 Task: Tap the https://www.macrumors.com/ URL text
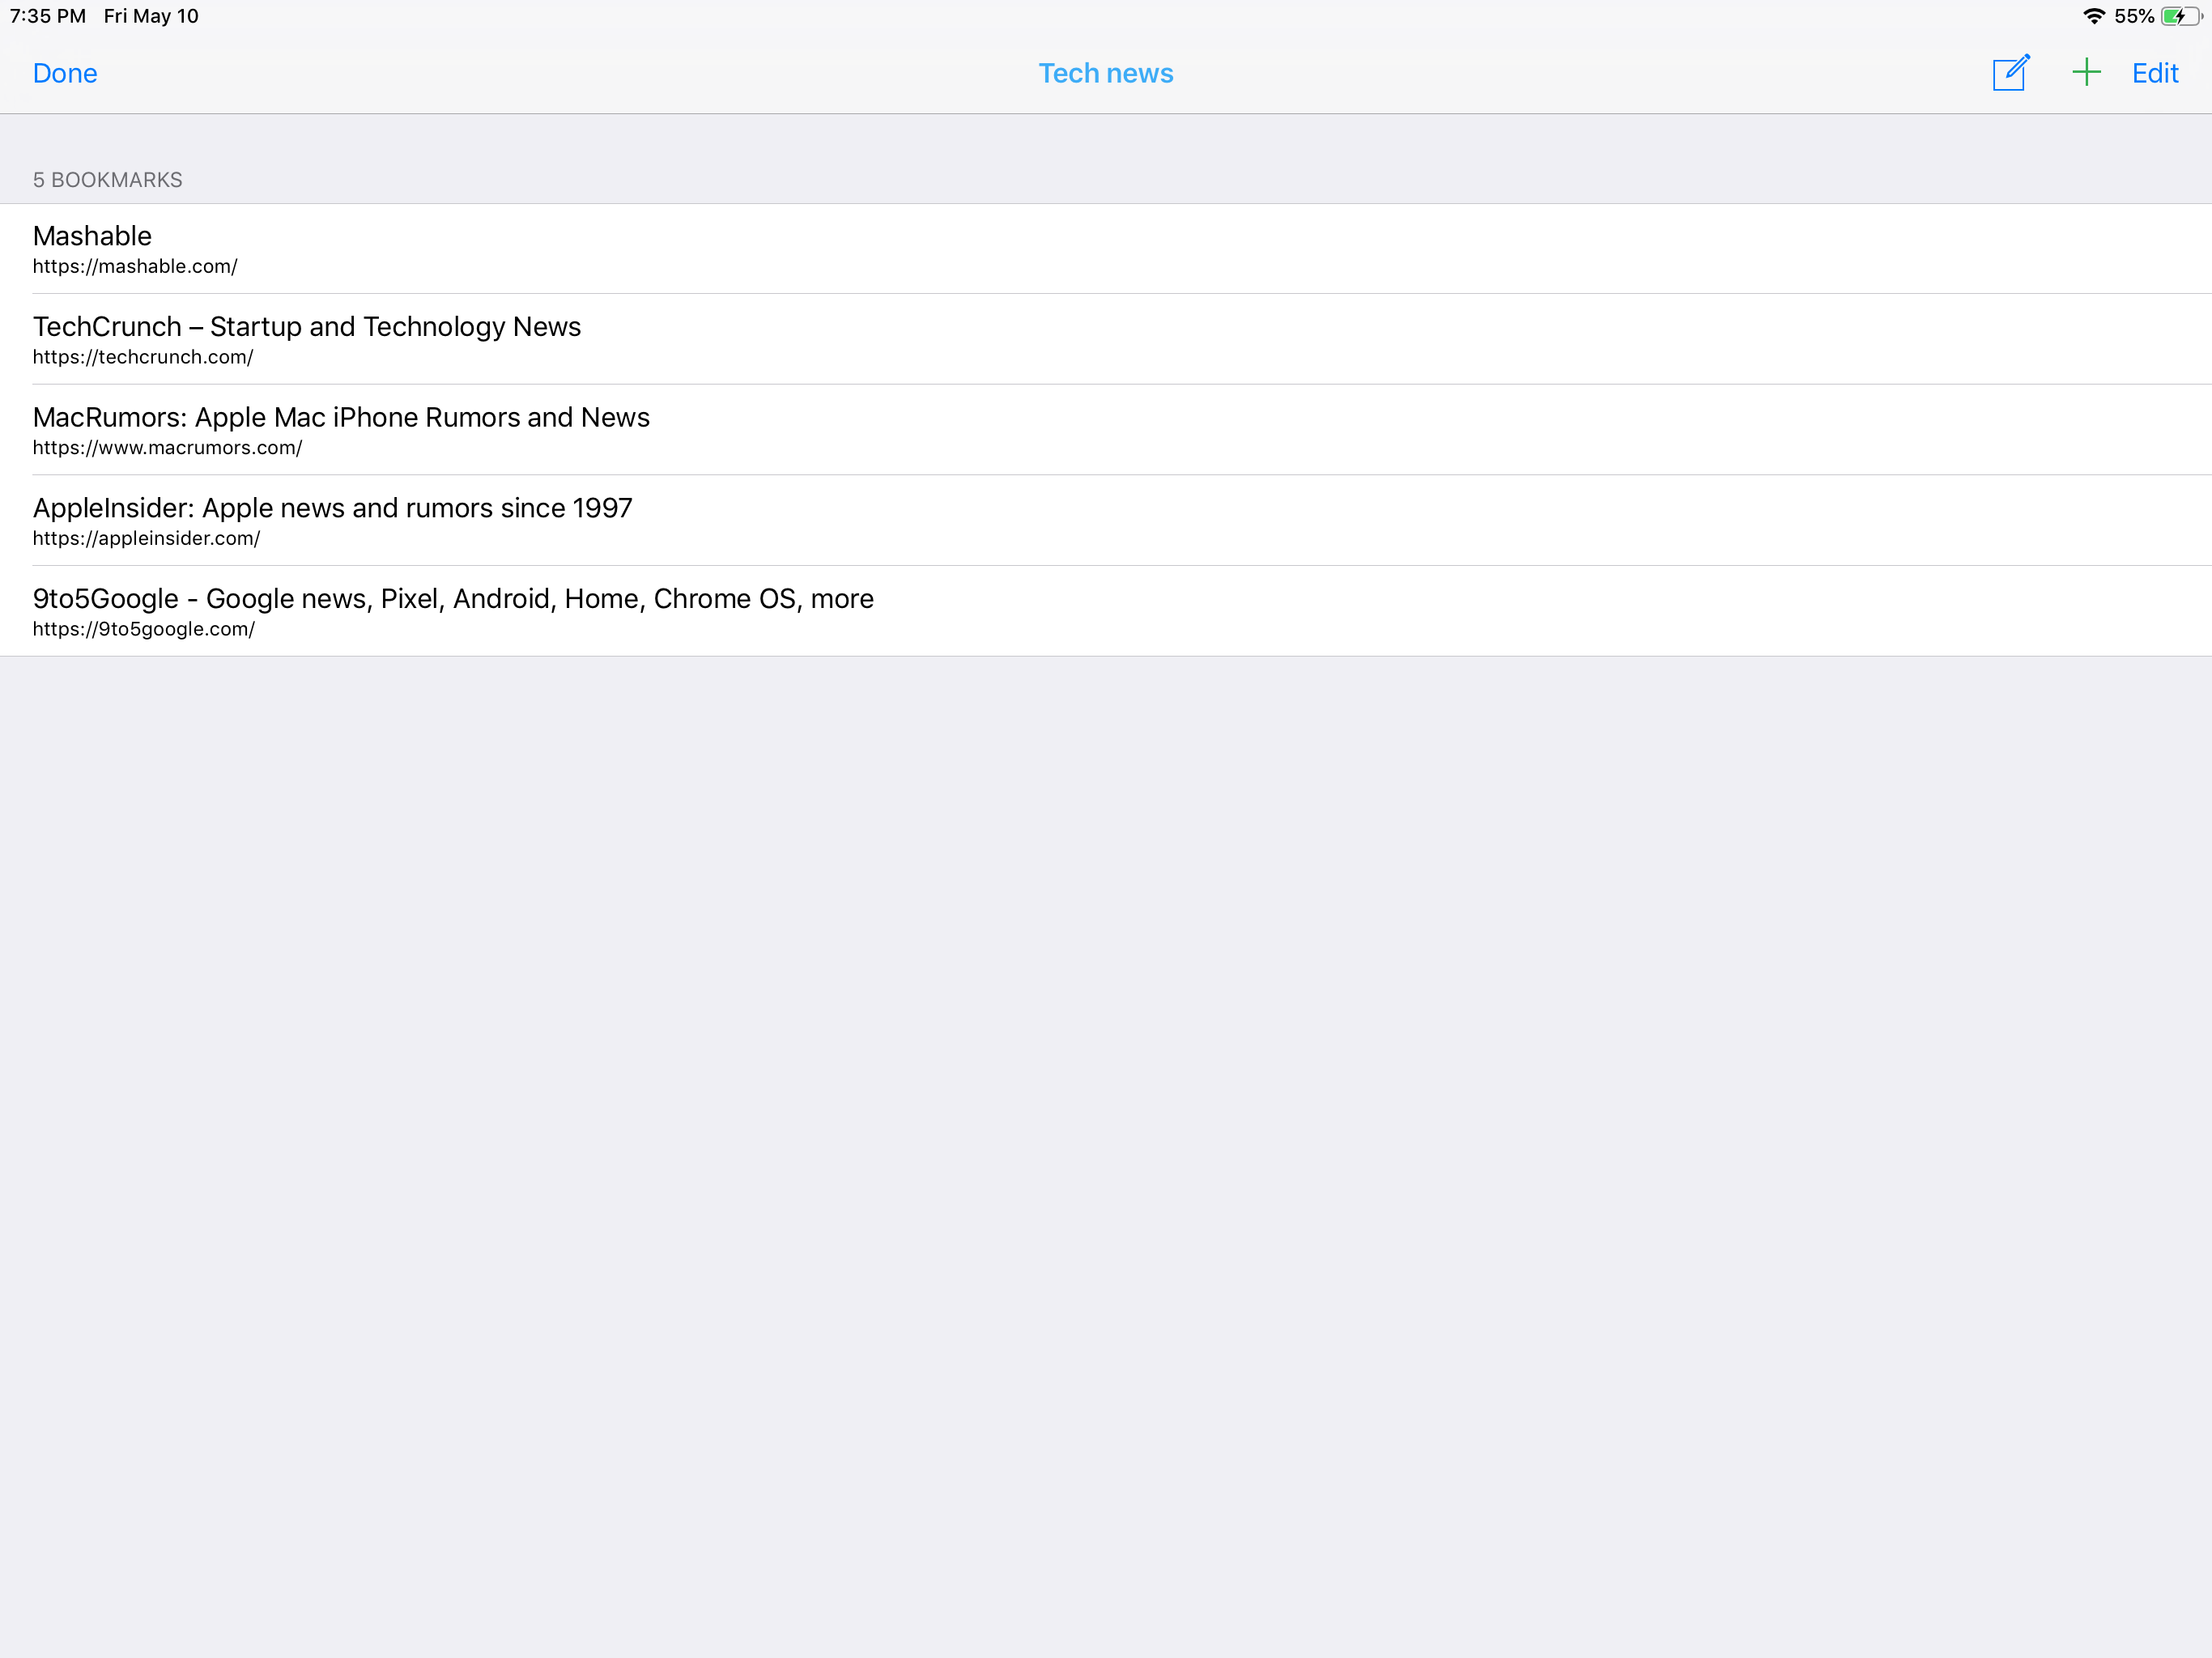tap(167, 448)
